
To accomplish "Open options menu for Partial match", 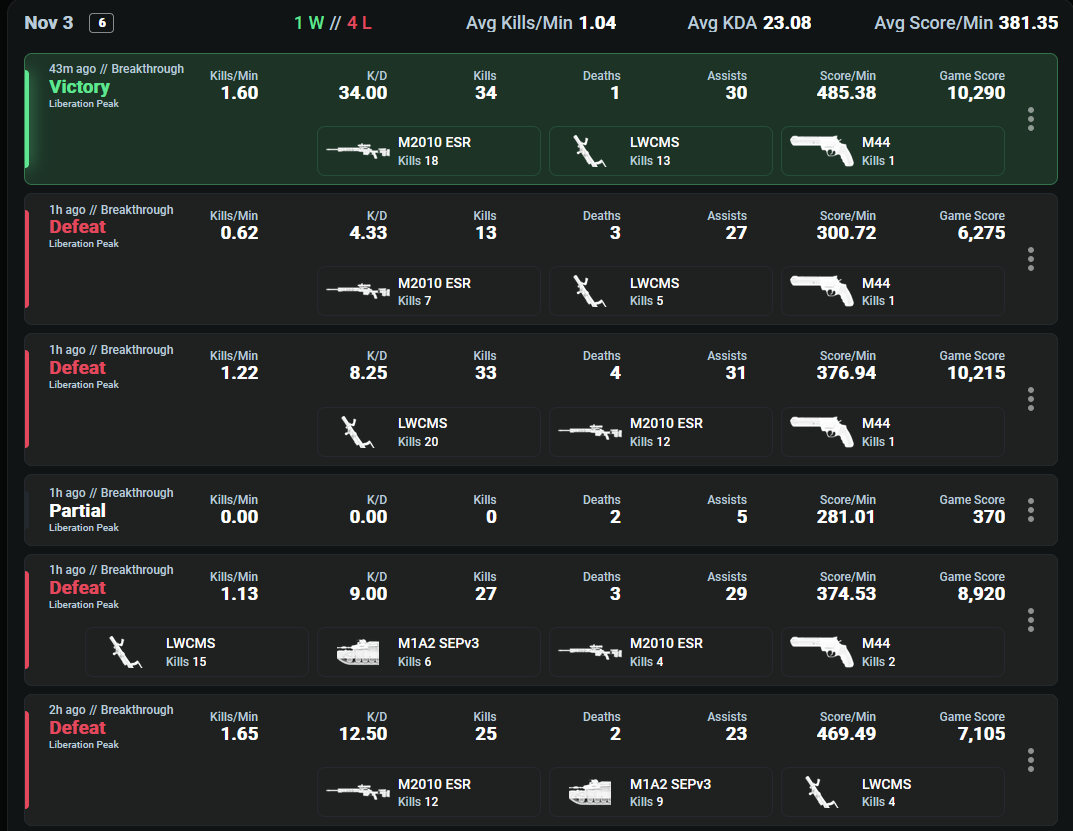I will tap(1031, 510).
